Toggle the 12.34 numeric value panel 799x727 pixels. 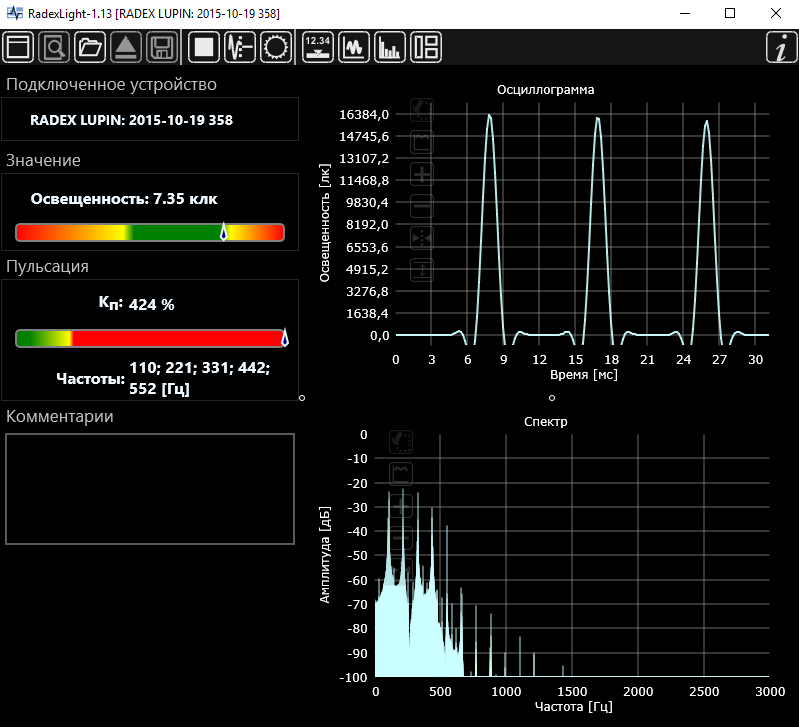coord(318,47)
